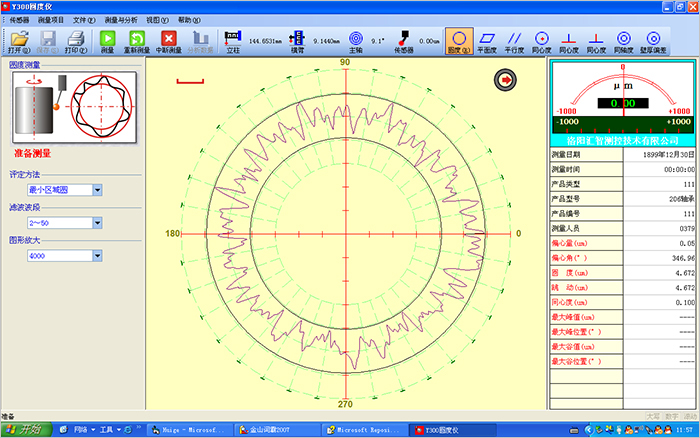Screen dimensions: 700x438
Task: Click the 重新测量 (Re-measure) icon
Action: pos(137,40)
